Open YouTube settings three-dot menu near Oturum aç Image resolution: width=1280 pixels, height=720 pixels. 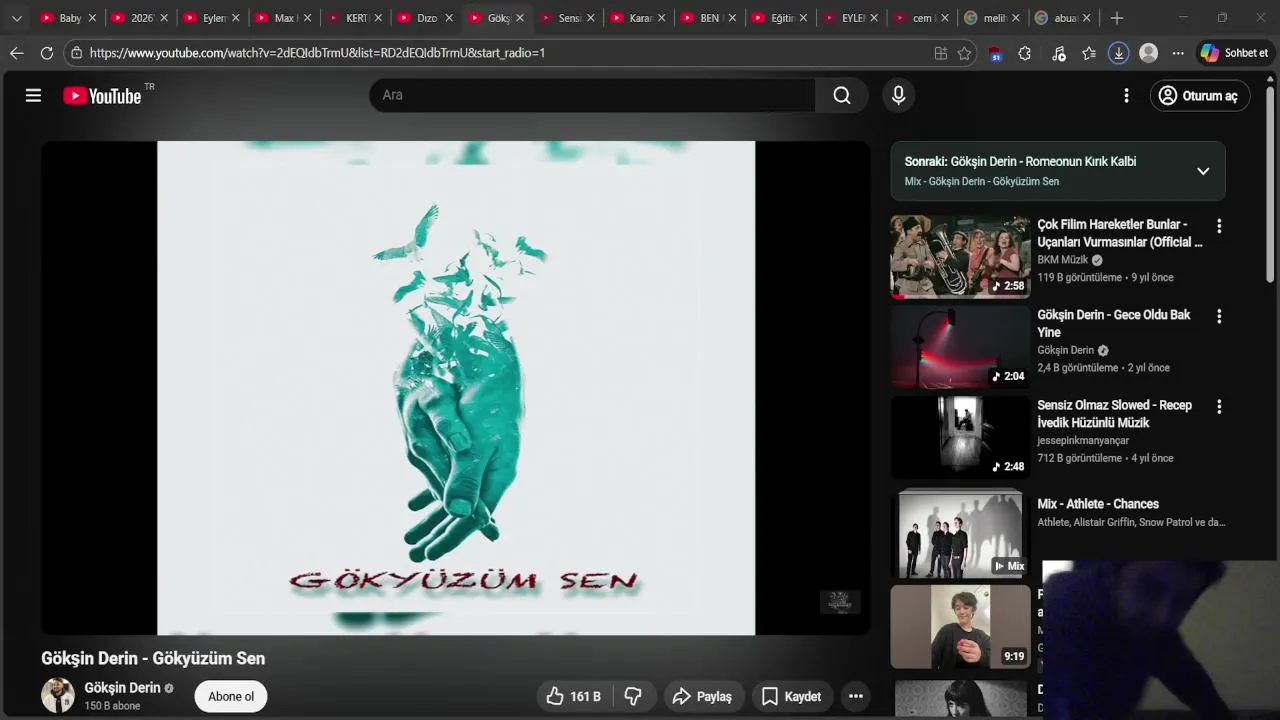(x=1126, y=95)
